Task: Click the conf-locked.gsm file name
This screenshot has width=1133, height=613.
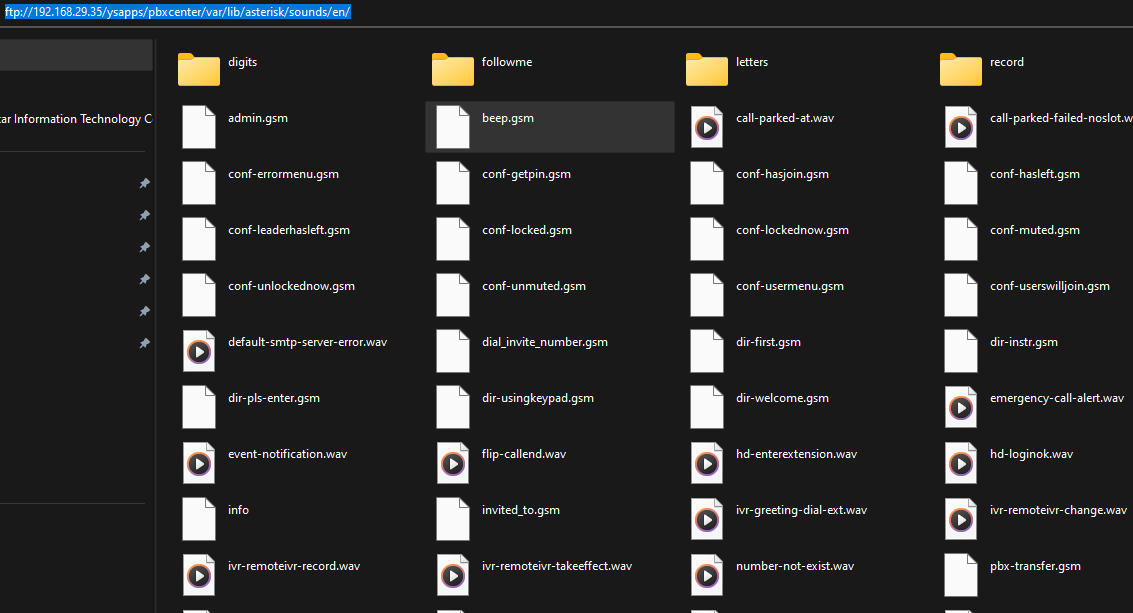Action: point(527,230)
